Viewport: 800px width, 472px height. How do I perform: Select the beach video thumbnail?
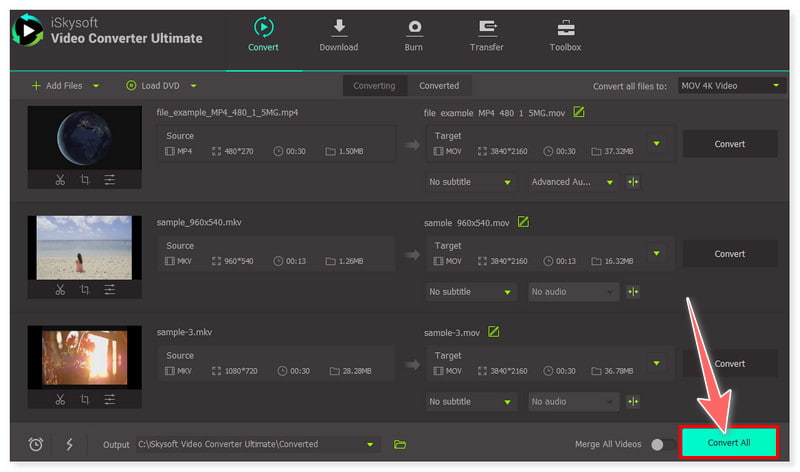click(x=84, y=247)
